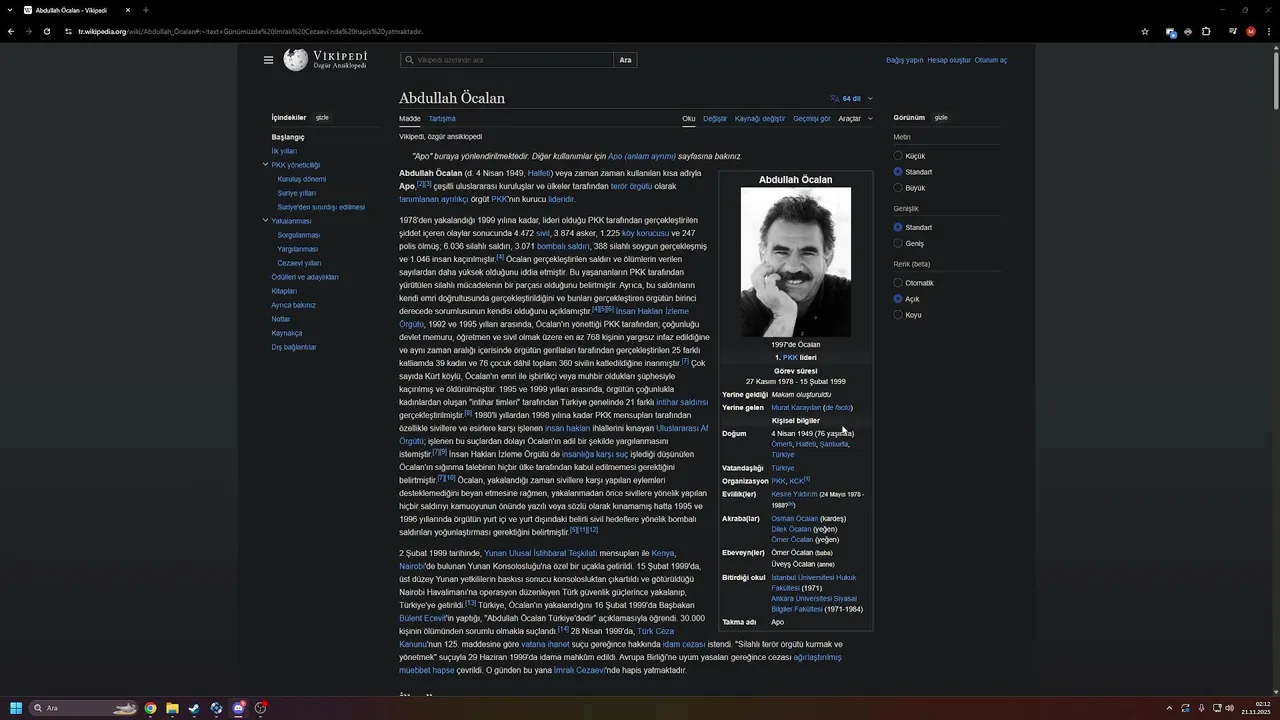Open the Abdullah Öcalan infobox portrait photo
1280x720 pixels.
pyautogui.click(x=796, y=262)
